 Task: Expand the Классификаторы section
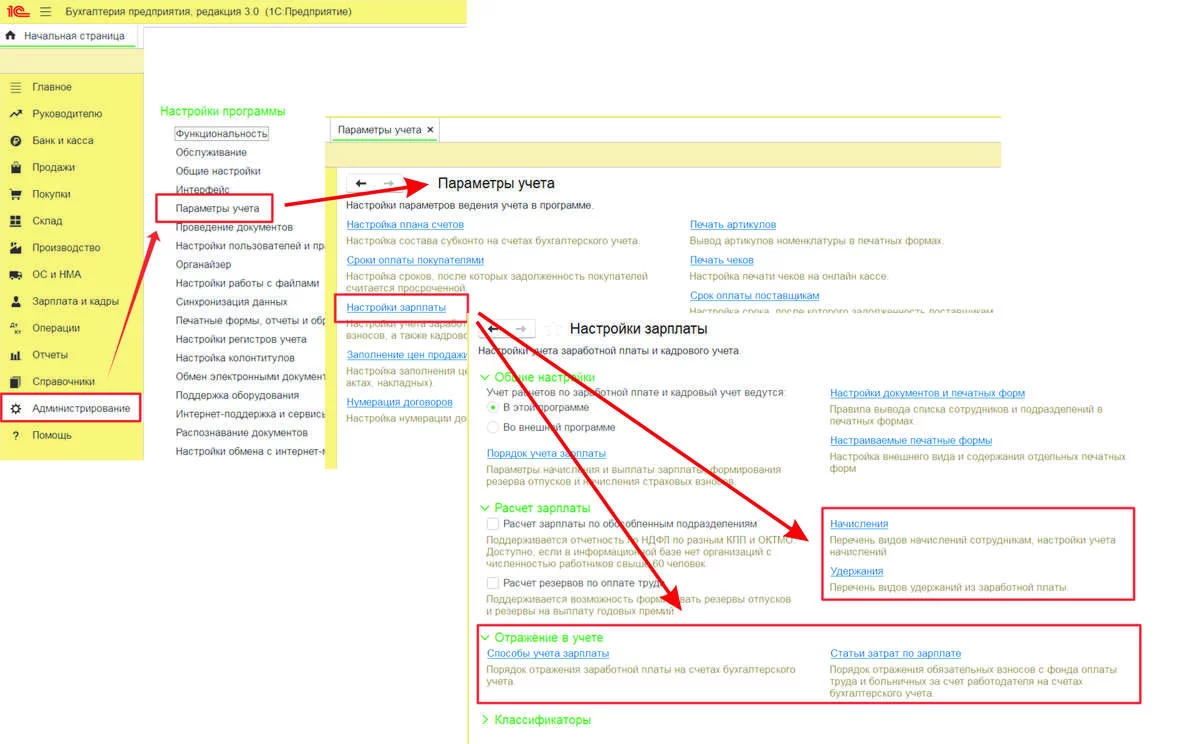(486, 719)
